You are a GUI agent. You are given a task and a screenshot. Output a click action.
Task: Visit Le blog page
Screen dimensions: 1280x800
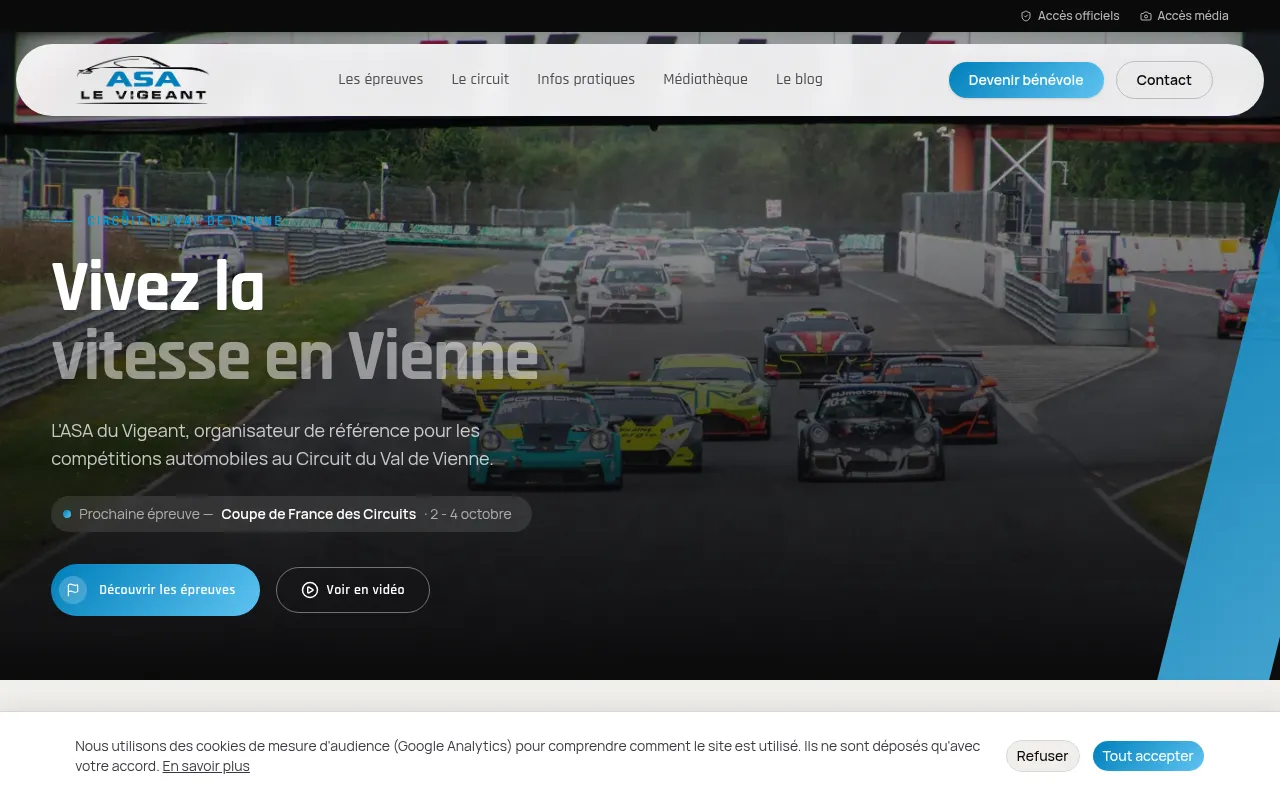799,79
